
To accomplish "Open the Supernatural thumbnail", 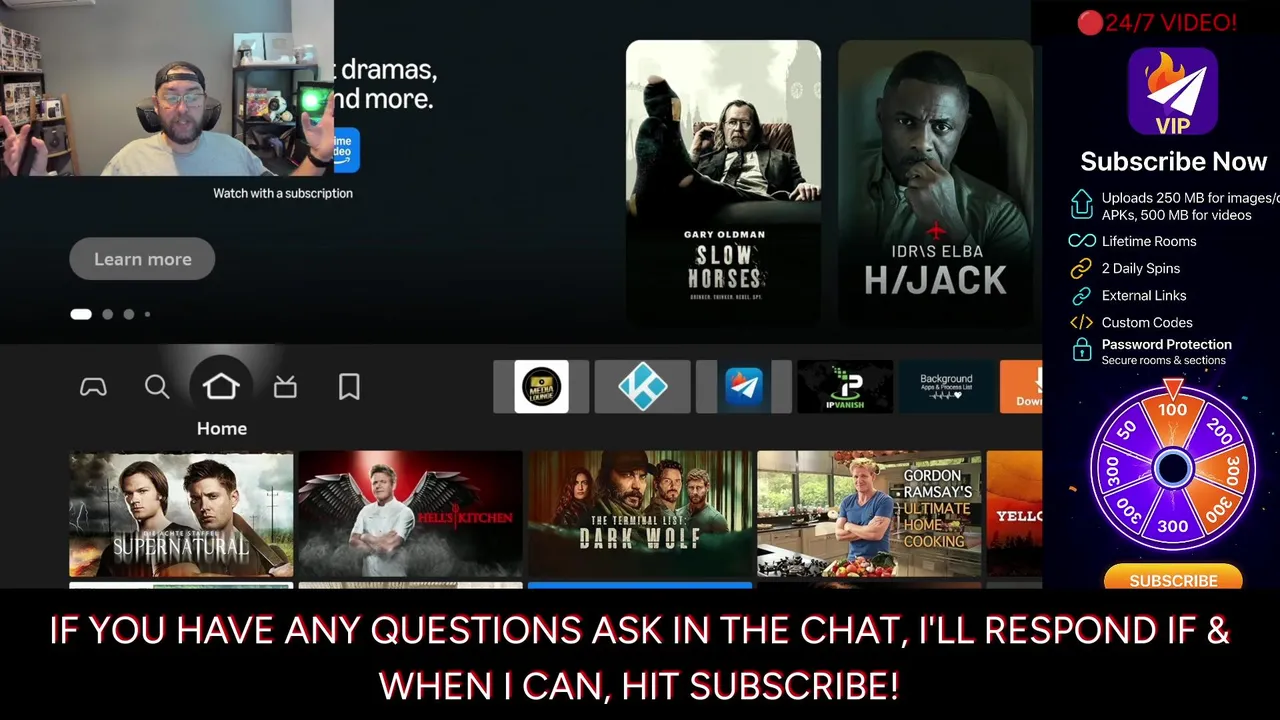I will [181, 514].
